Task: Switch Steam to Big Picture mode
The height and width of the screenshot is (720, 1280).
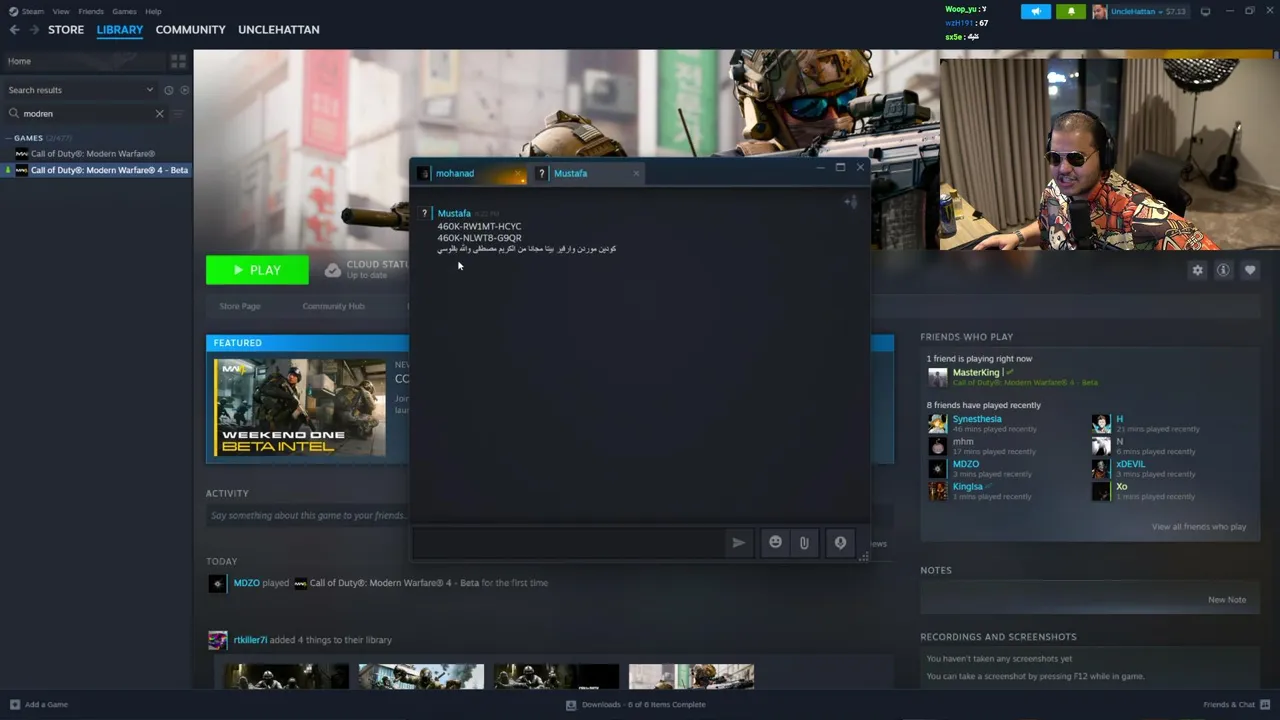Action: (x=1205, y=11)
